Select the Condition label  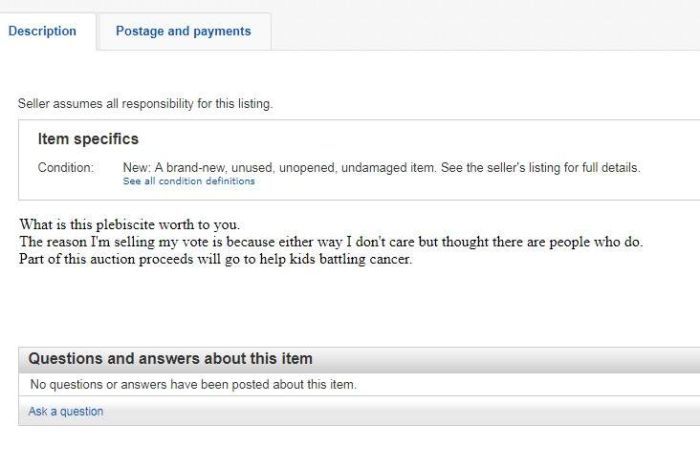click(65, 167)
